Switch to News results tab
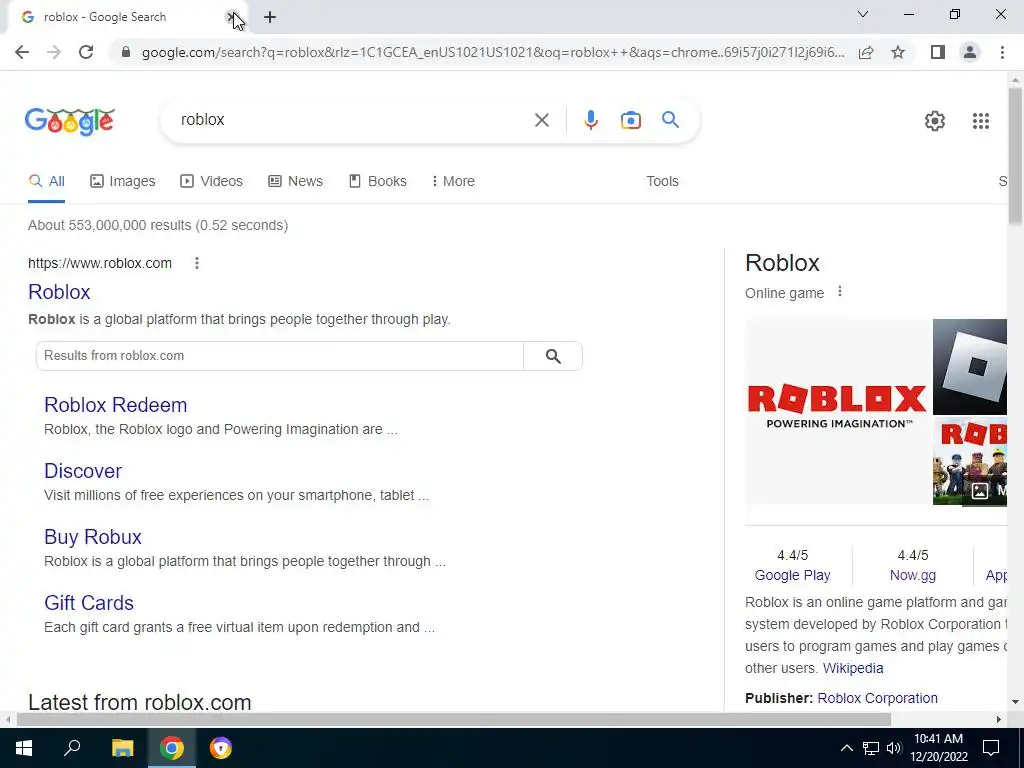Viewport: 1024px width, 768px height. 295,181
